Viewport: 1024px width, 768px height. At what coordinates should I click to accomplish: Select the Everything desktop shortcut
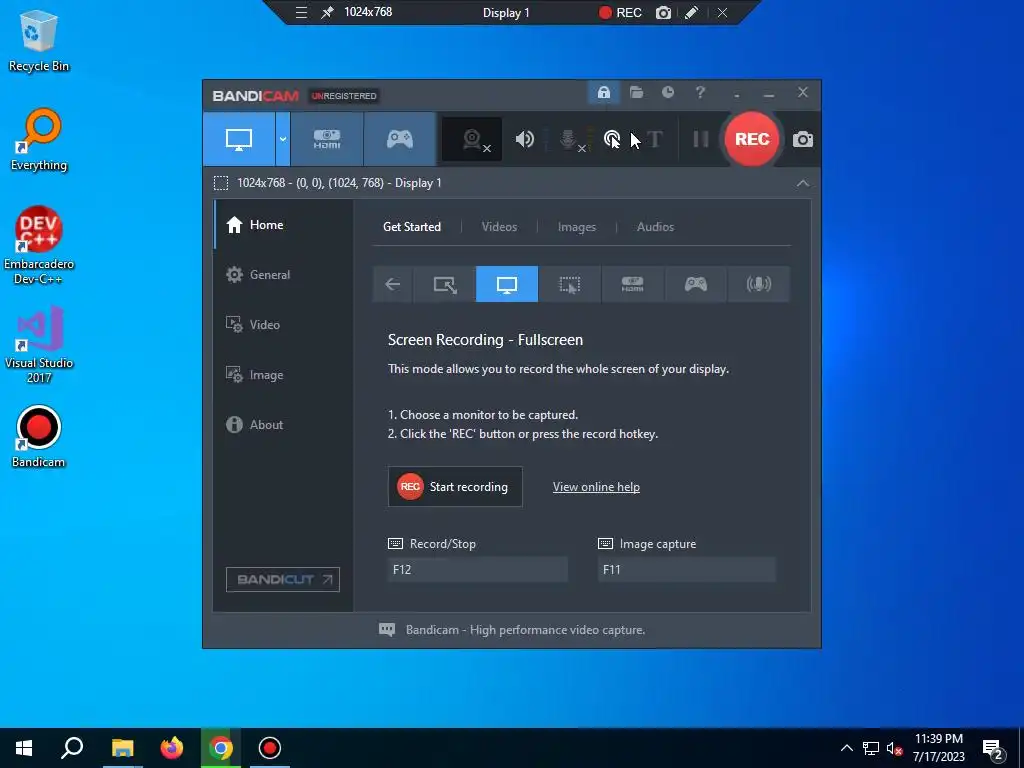(39, 140)
